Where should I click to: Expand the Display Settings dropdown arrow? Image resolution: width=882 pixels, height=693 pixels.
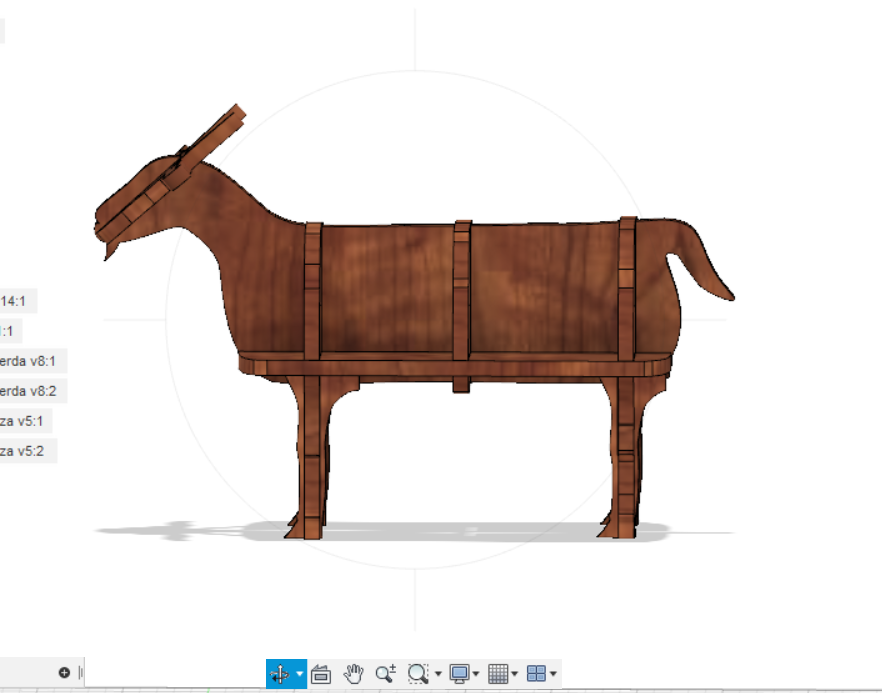[x=476, y=673]
